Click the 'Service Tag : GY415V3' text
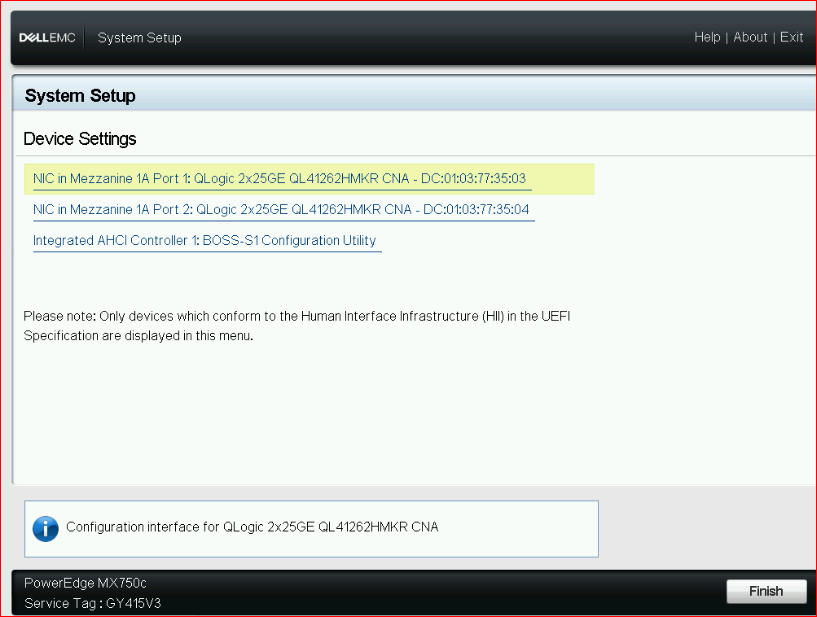817x617 pixels. coord(93,603)
